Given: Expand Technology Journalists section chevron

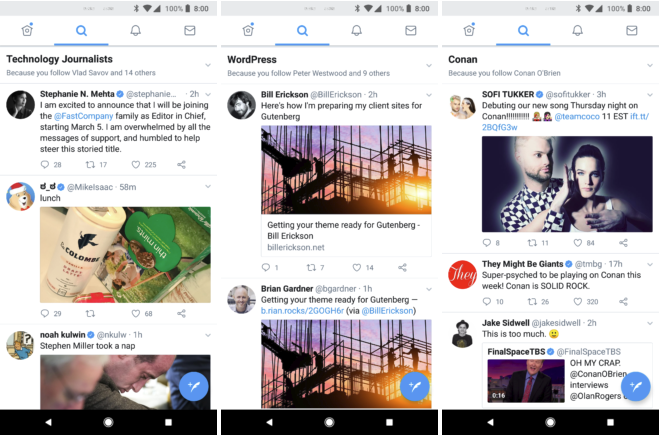Looking at the screenshot, I should 208,65.
